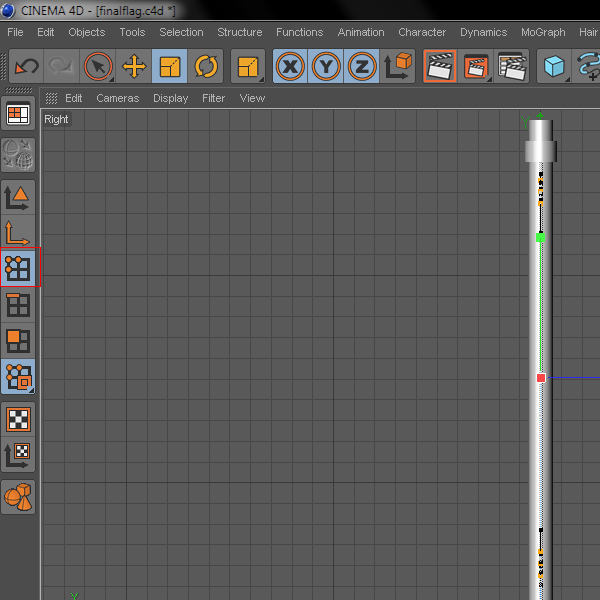Open the Tools menu
The image size is (600, 600).
(x=132, y=32)
